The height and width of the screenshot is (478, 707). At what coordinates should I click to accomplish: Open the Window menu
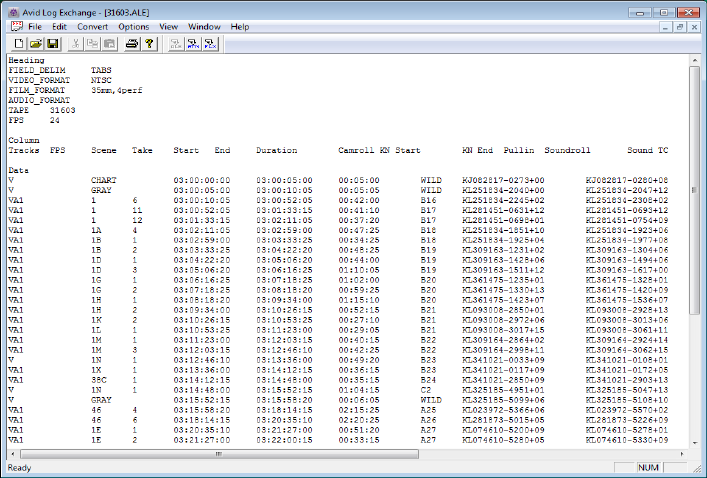click(204, 27)
